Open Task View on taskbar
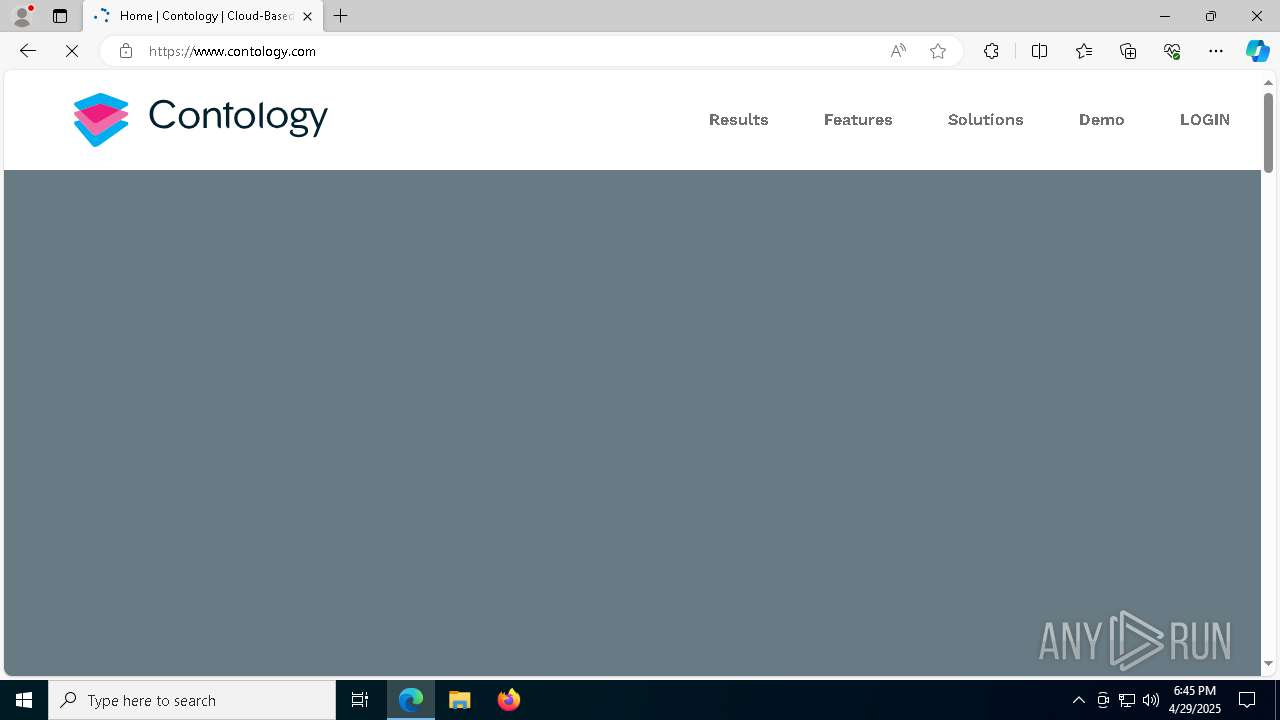 pyautogui.click(x=360, y=700)
